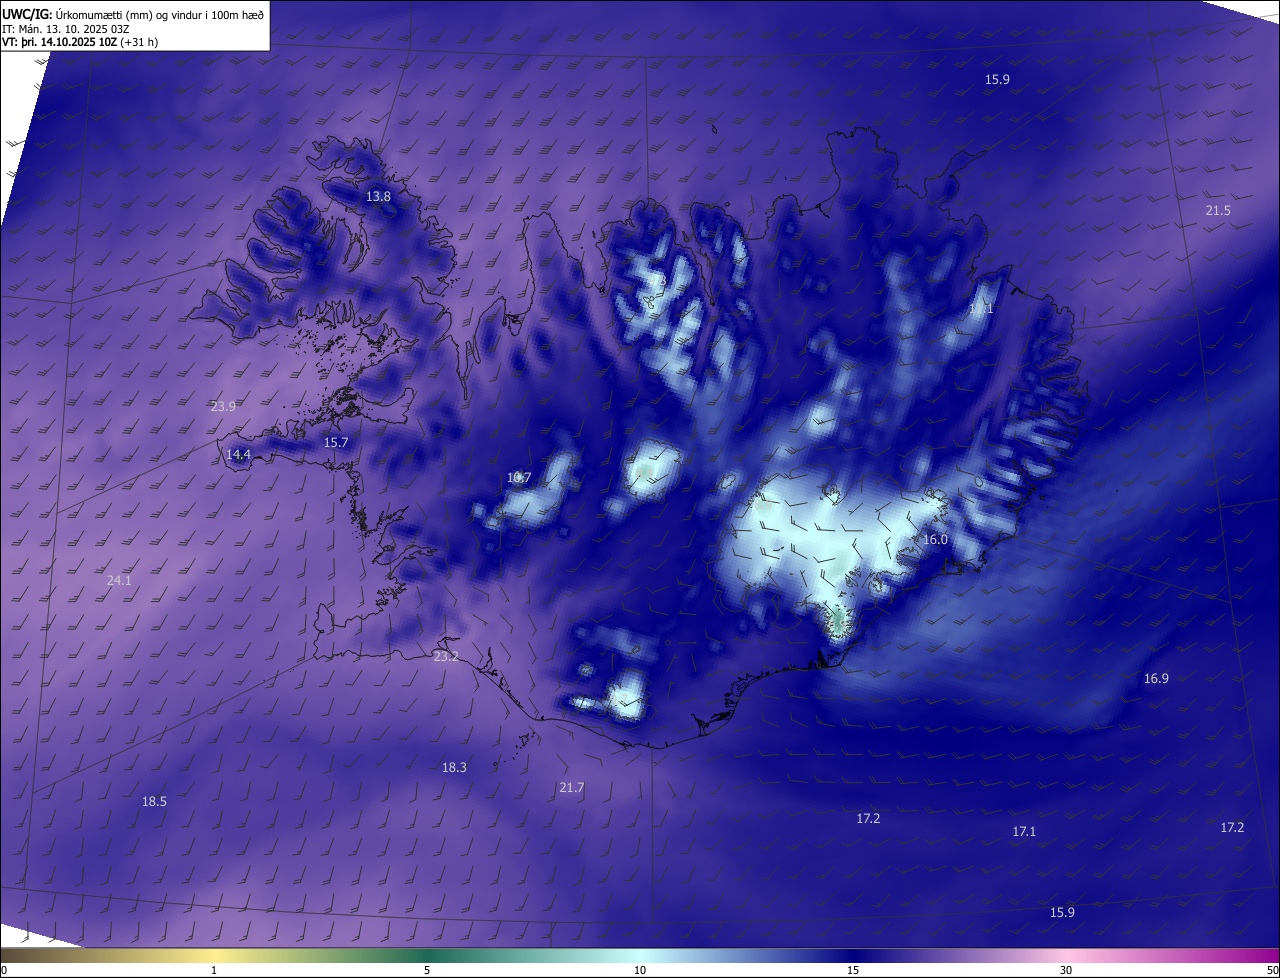
Task: Click the 14.4 map value
Action: [x=238, y=454]
